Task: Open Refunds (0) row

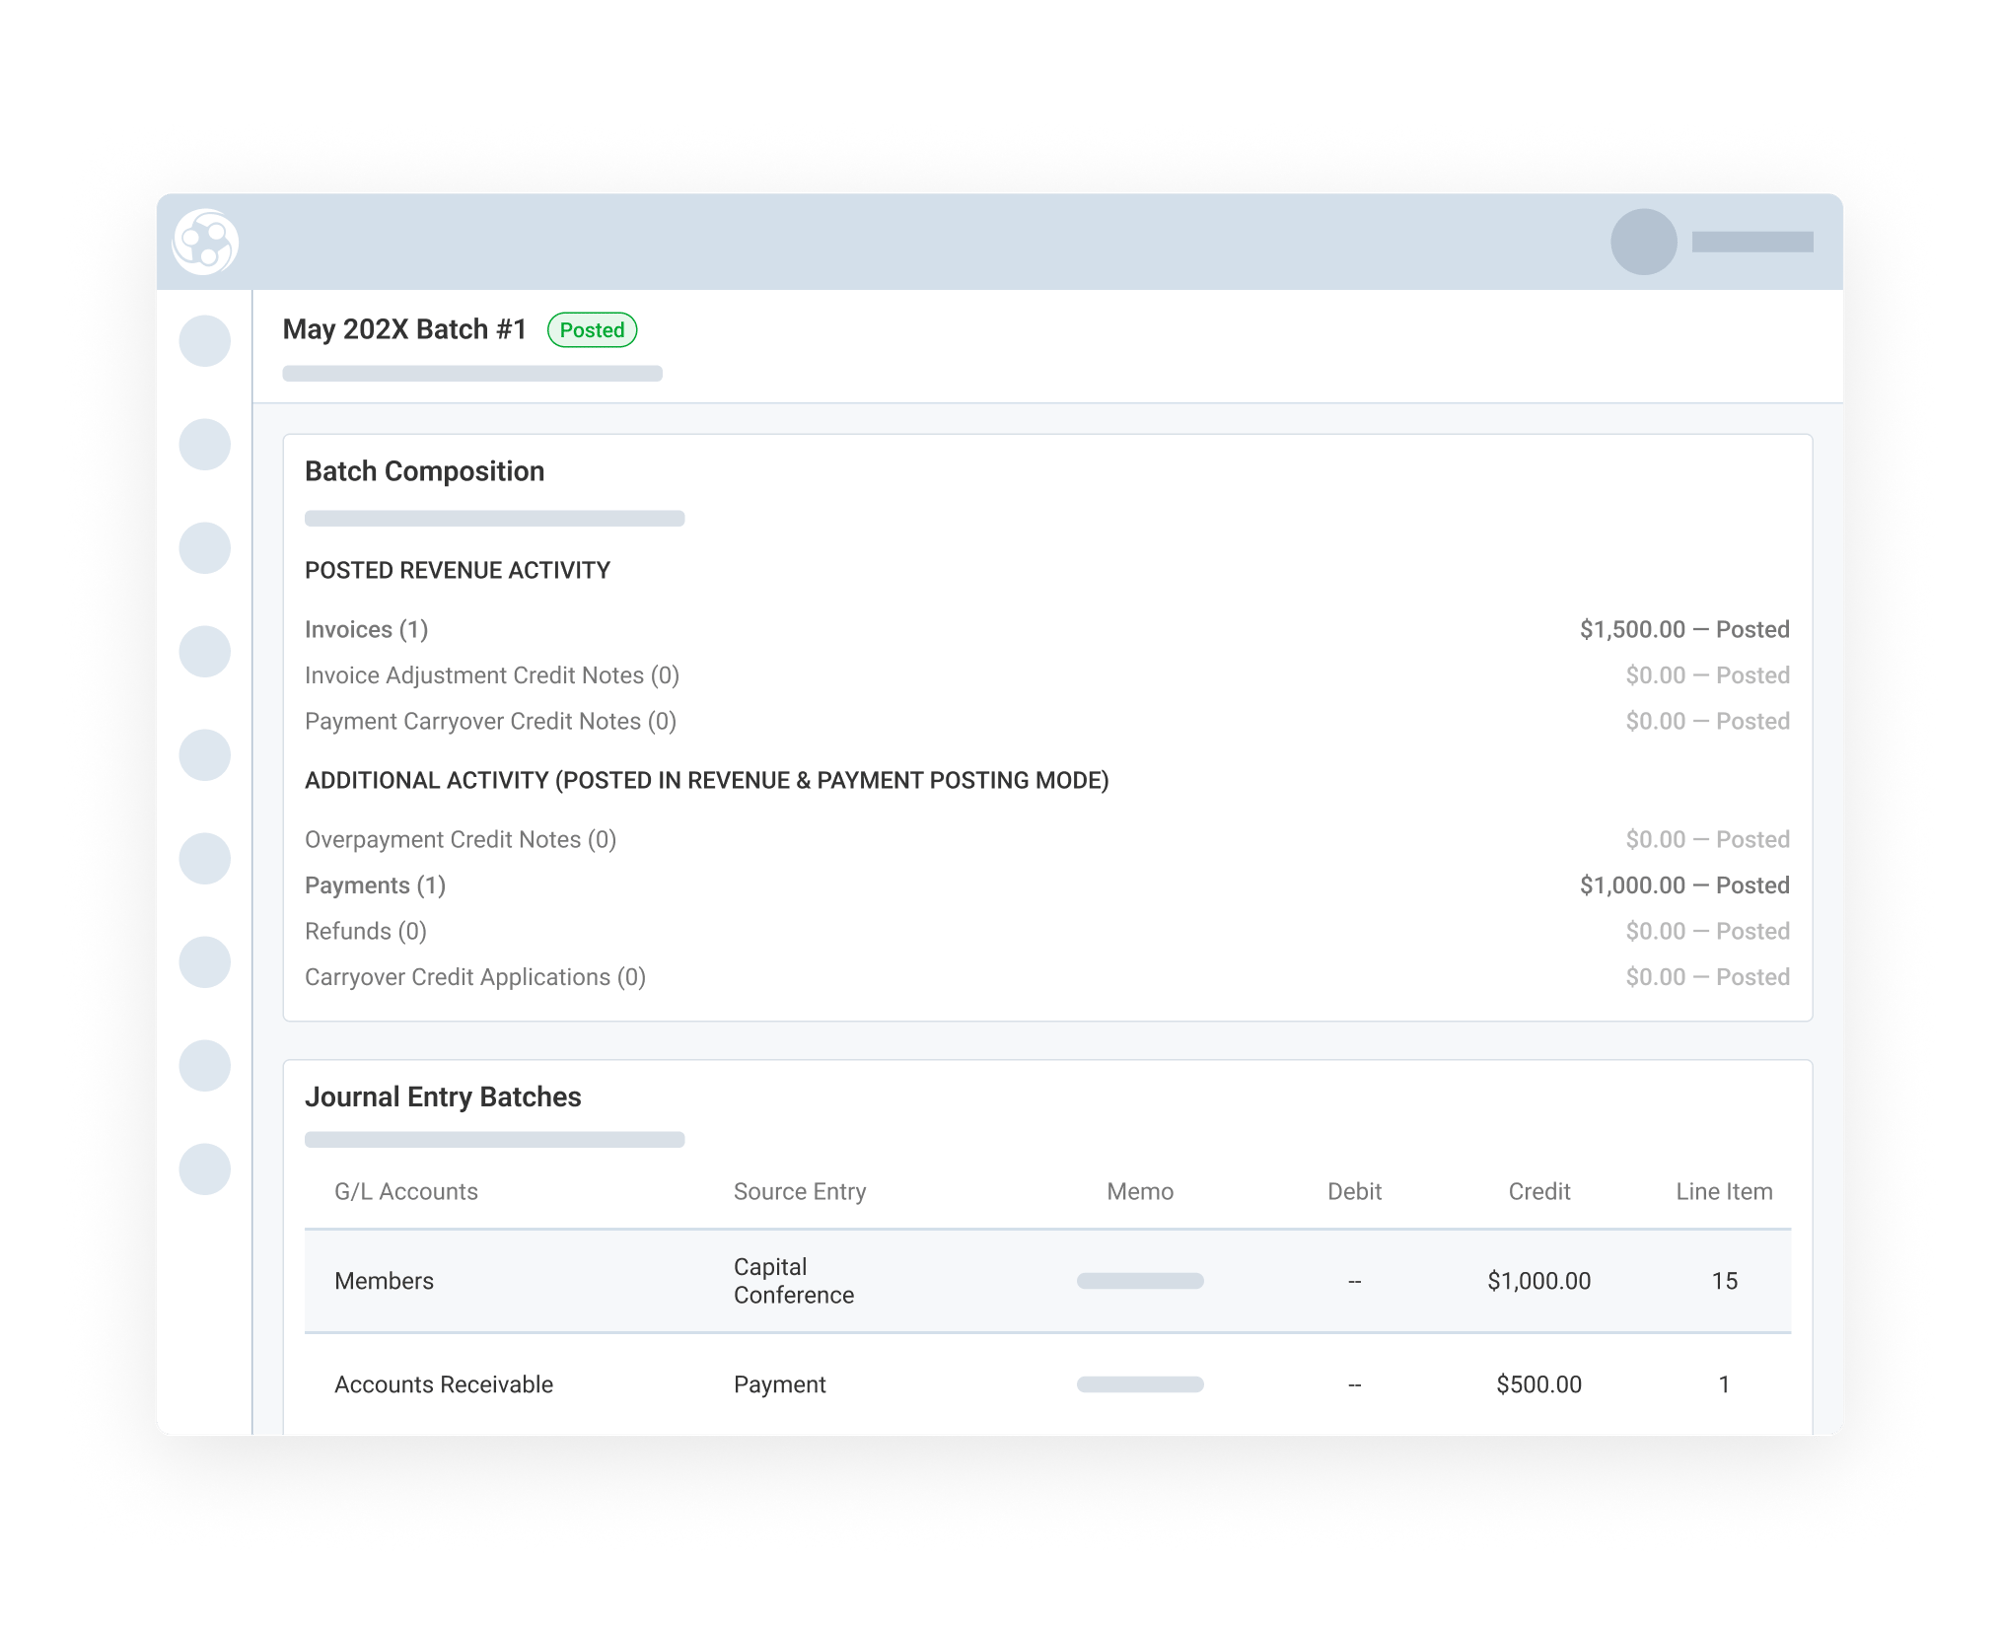Action: pos(1047,931)
